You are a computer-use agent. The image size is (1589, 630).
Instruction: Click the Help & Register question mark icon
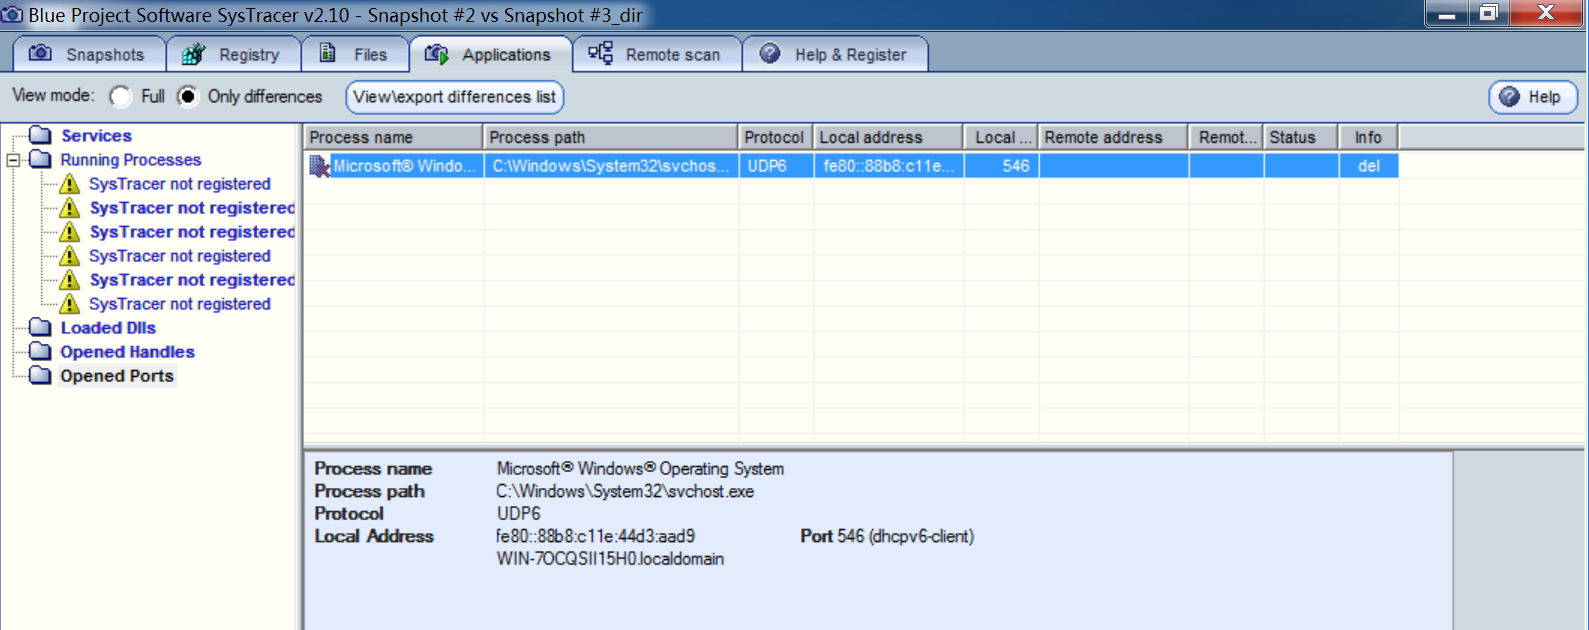click(770, 53)
